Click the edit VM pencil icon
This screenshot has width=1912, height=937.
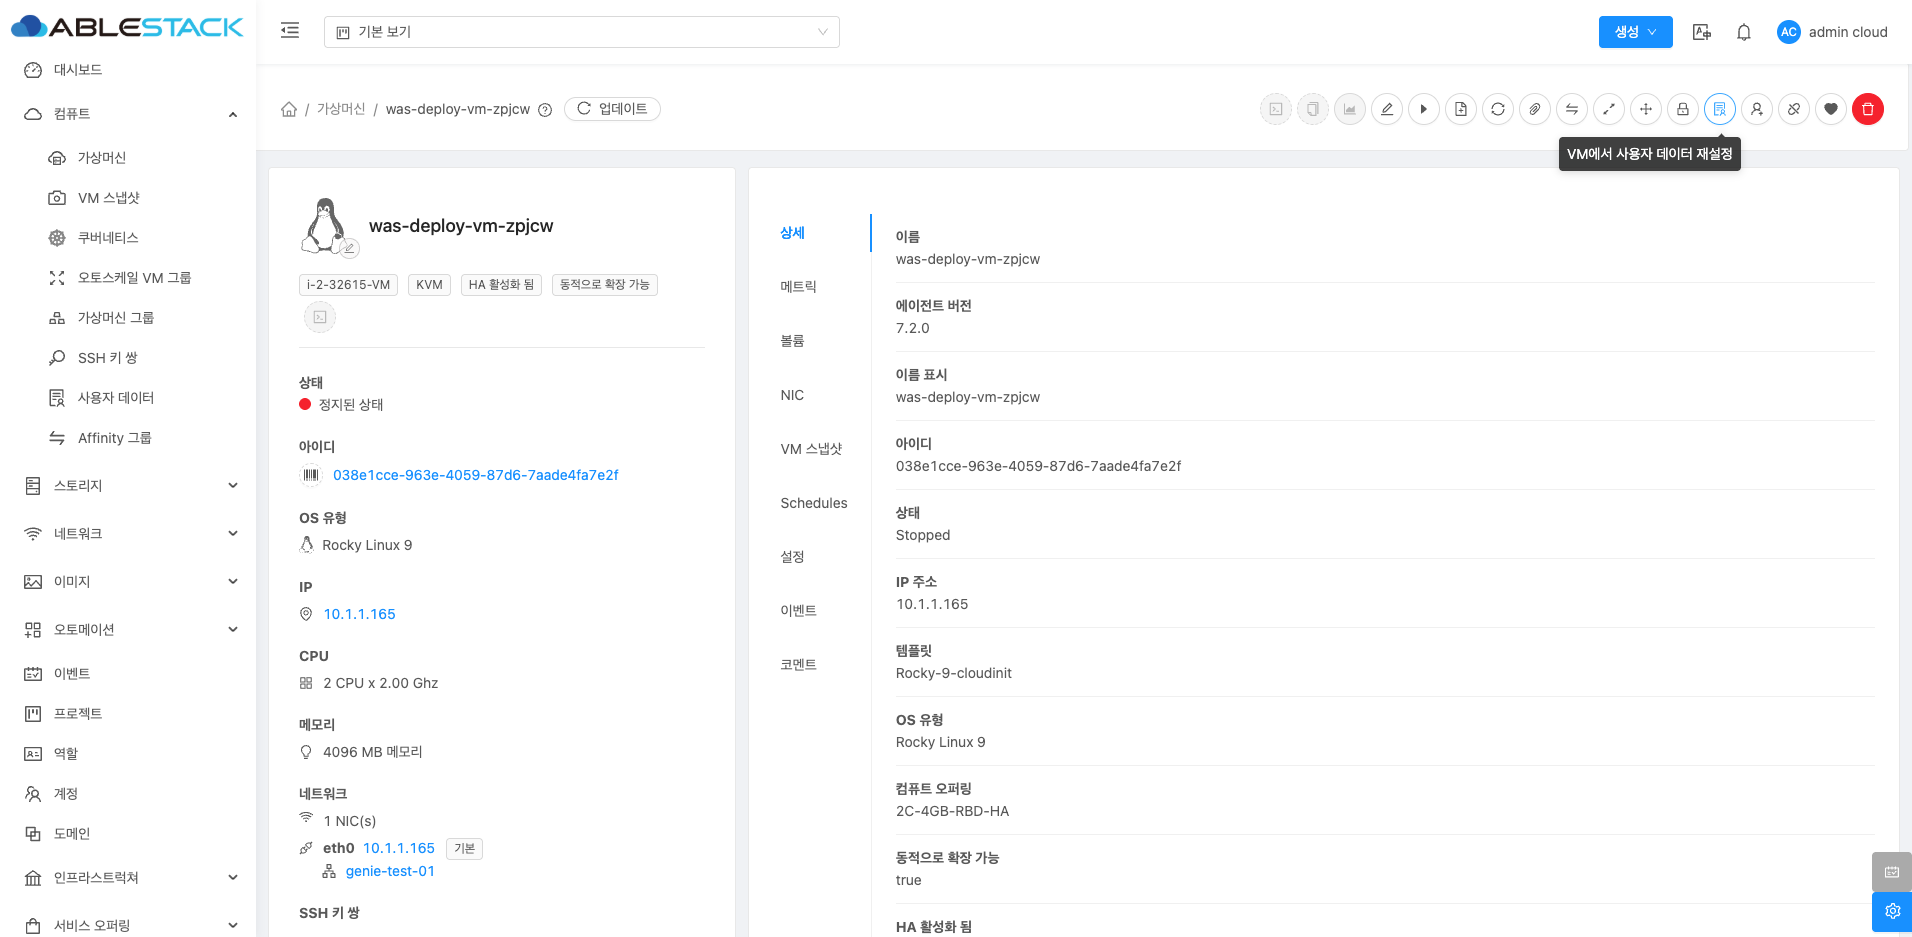point(1387,109)
